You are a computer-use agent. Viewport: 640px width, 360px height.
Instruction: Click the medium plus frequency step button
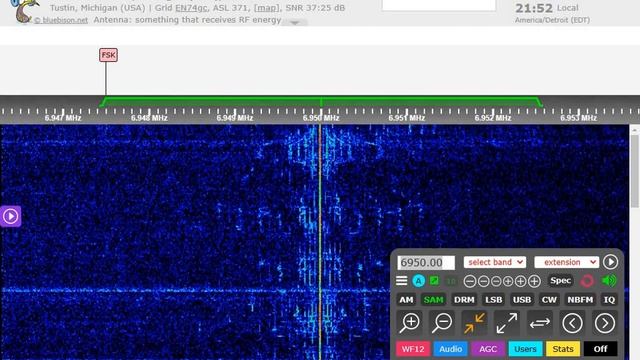coord(520,281)
